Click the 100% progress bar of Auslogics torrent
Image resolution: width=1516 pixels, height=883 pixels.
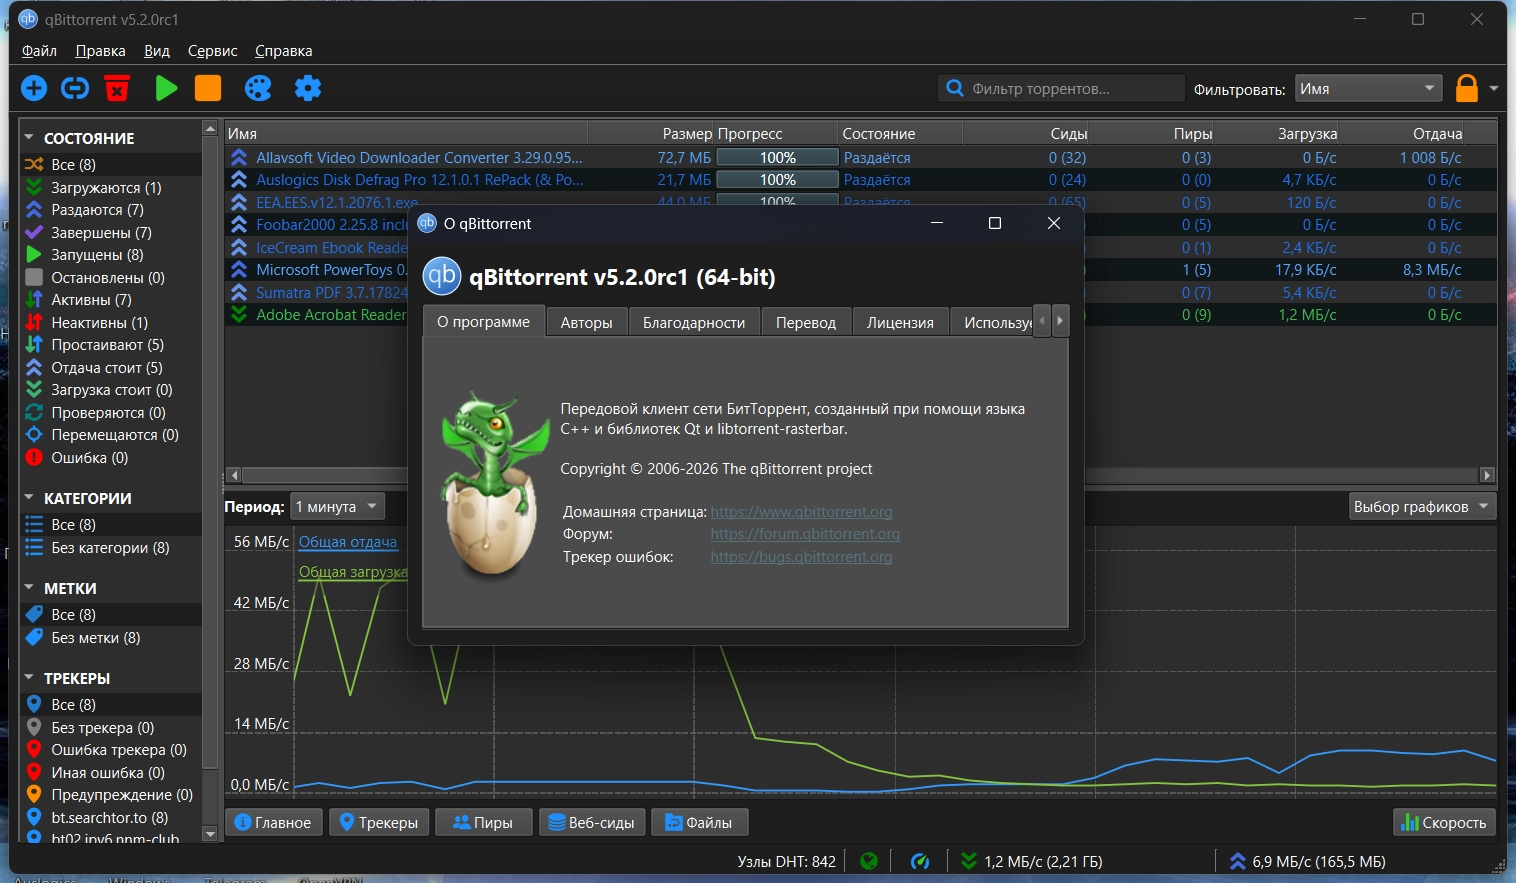tap(778, 180)
